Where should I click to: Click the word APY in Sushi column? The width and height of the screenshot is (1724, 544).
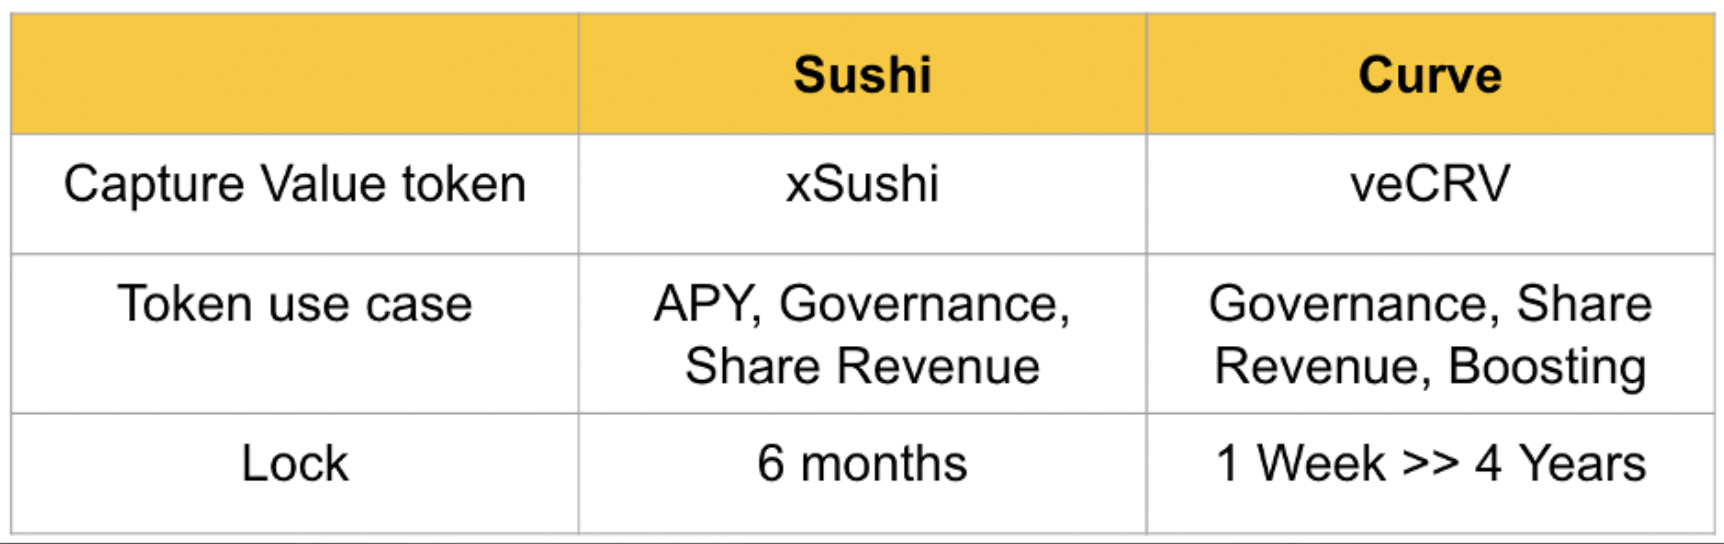click(x=706, y=304)
